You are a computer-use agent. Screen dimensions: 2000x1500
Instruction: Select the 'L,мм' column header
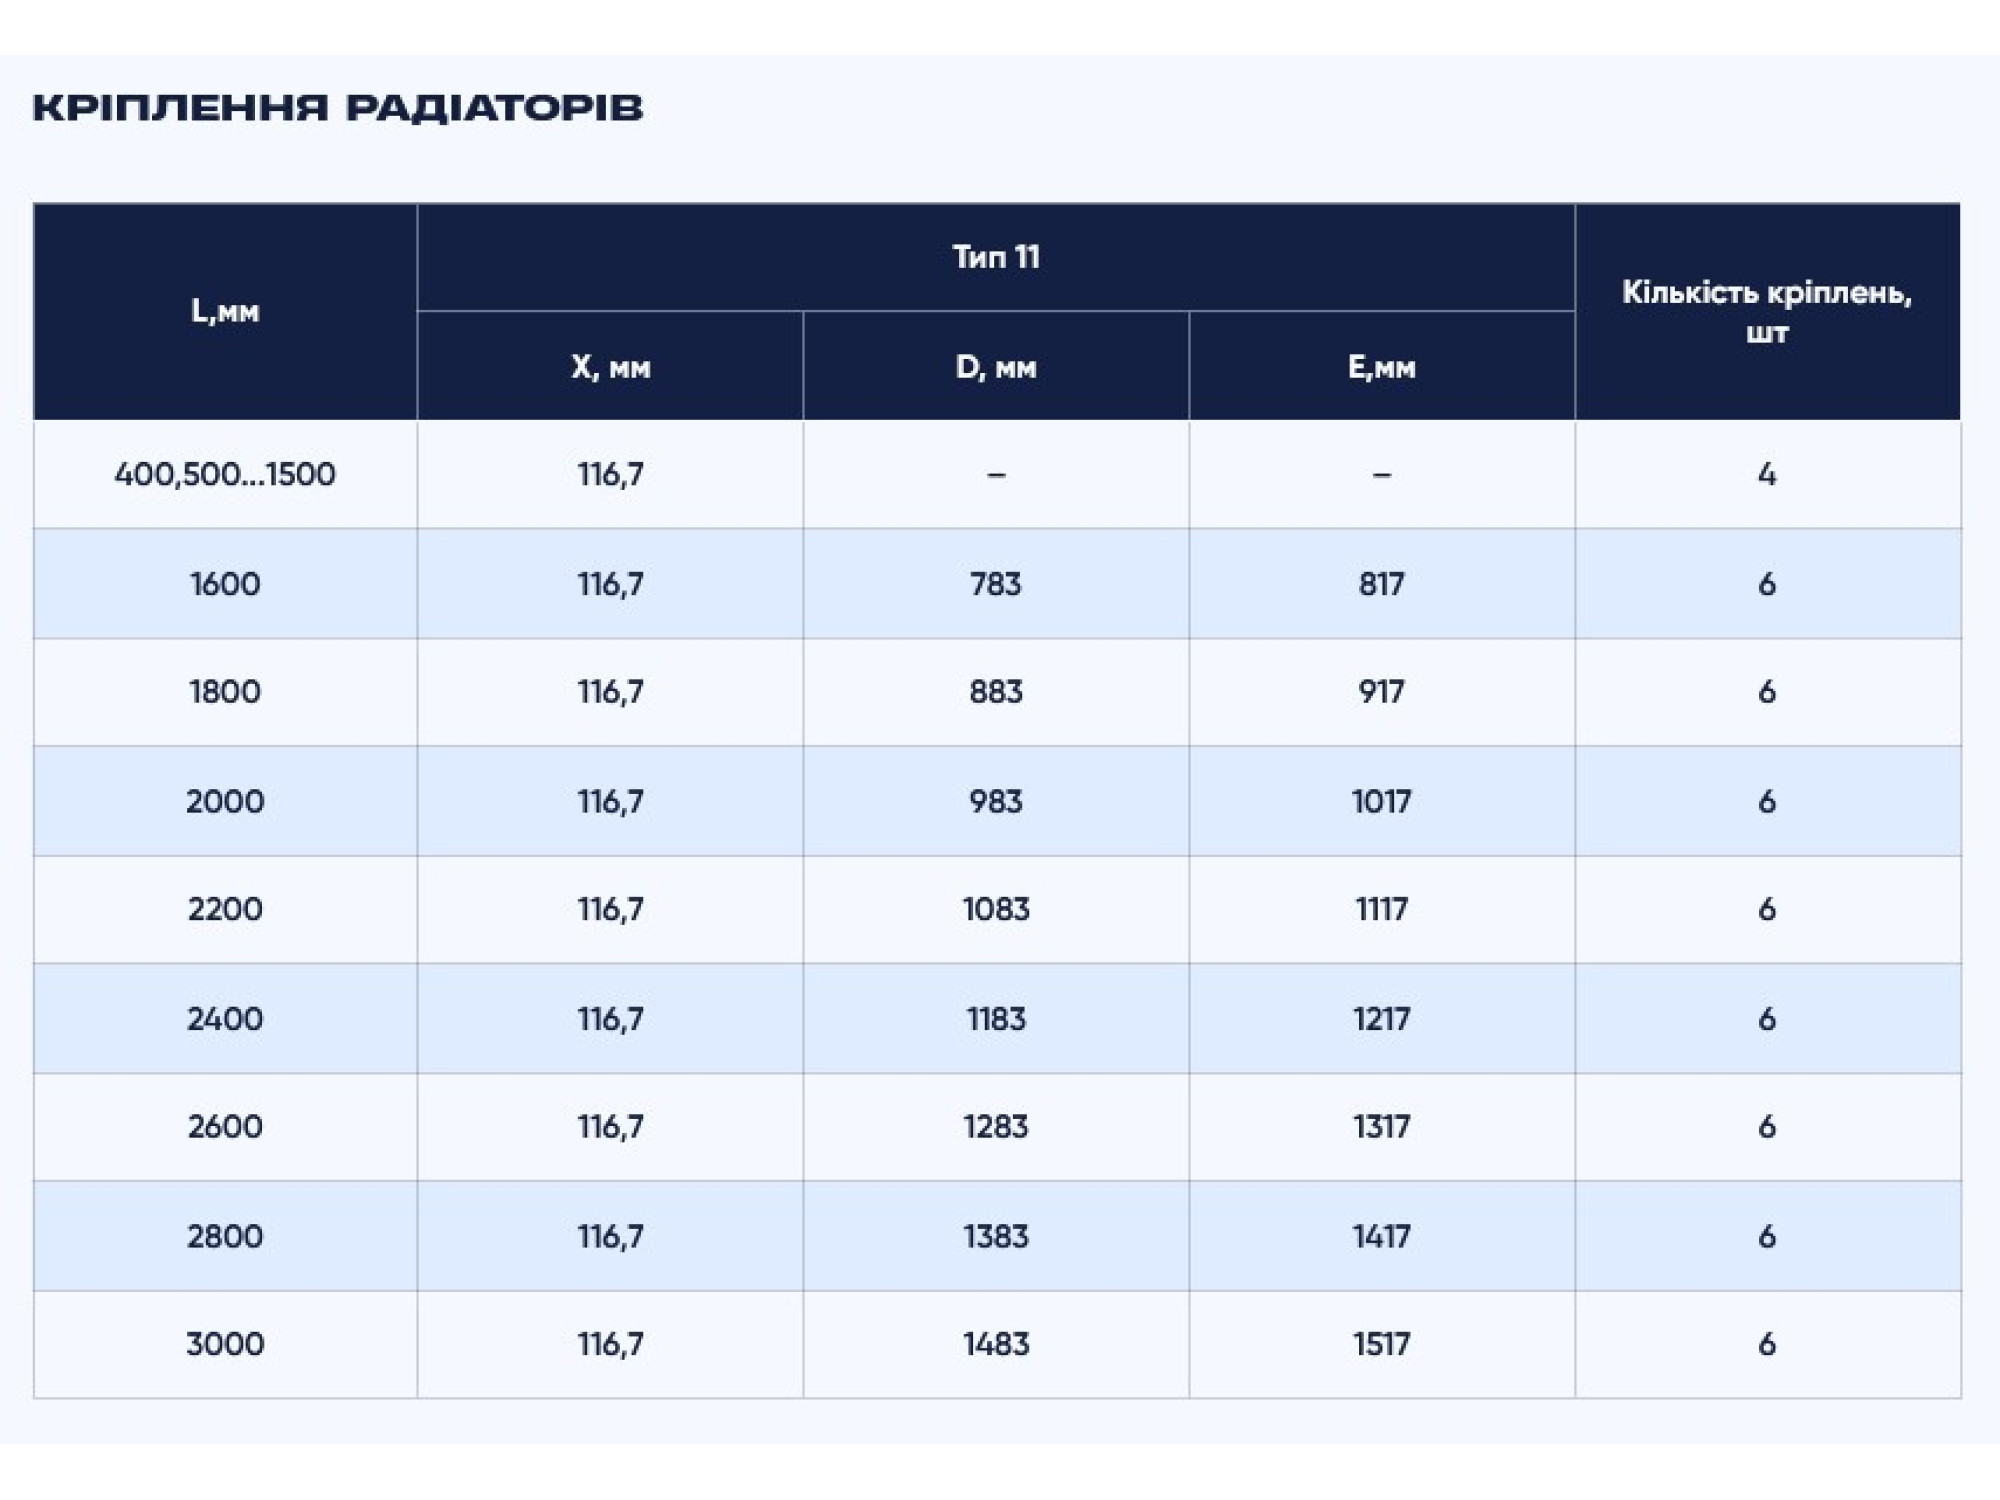click(x=225, y=311)
